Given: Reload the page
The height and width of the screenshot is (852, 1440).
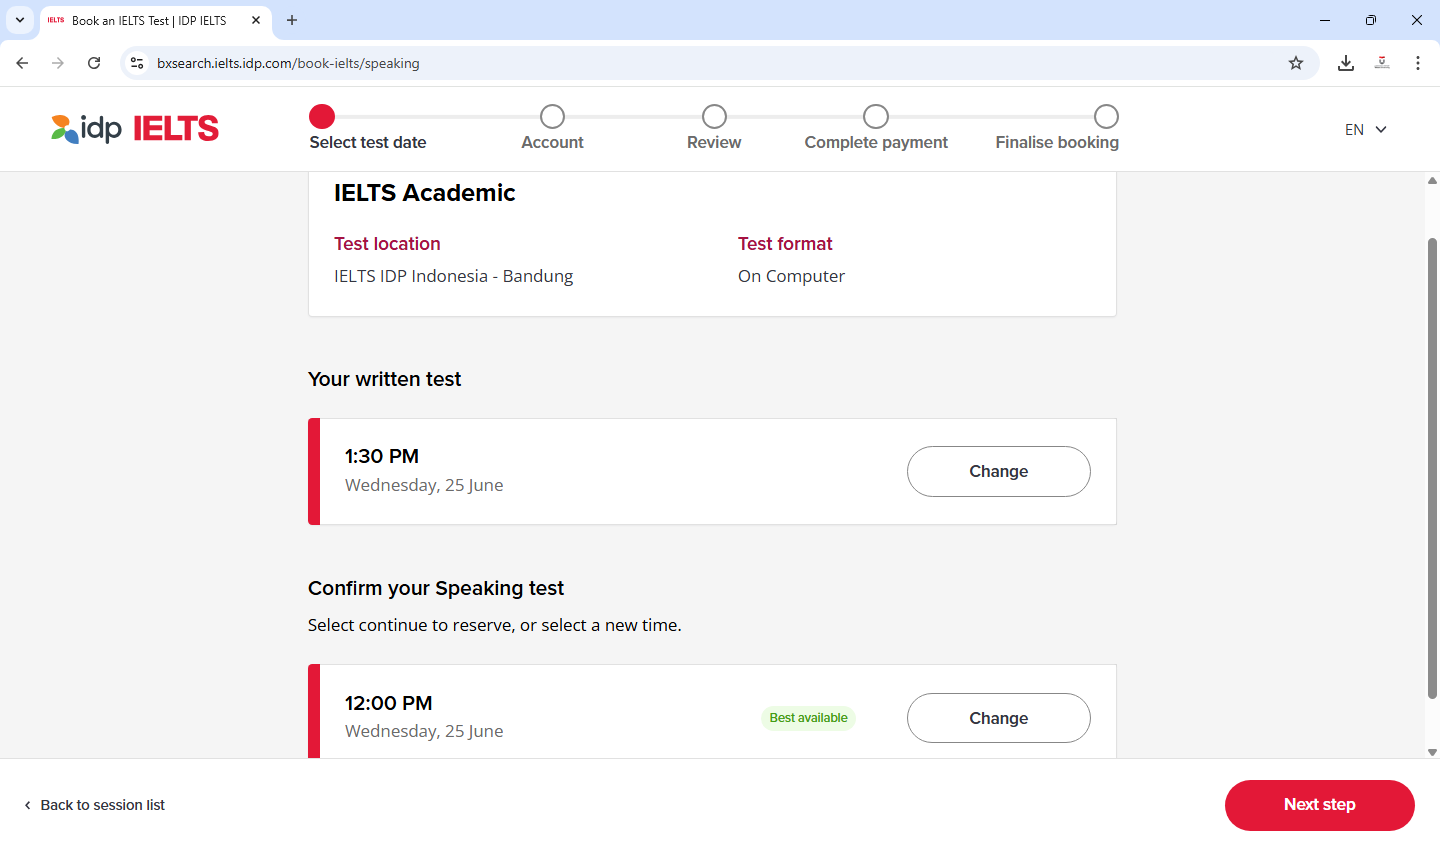Looking at the screenshot, I should pyautogui.click(x=94, y=63).
